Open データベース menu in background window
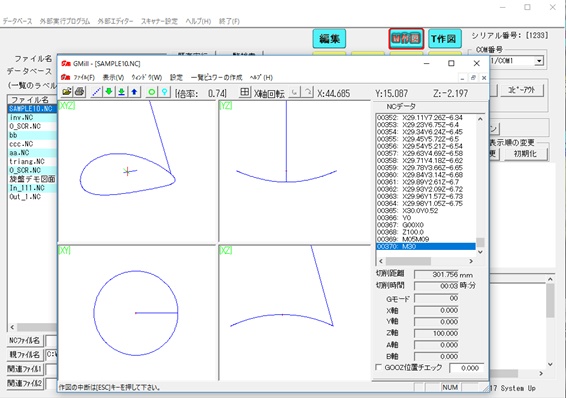567x398 pixels. tap(17, 21)
